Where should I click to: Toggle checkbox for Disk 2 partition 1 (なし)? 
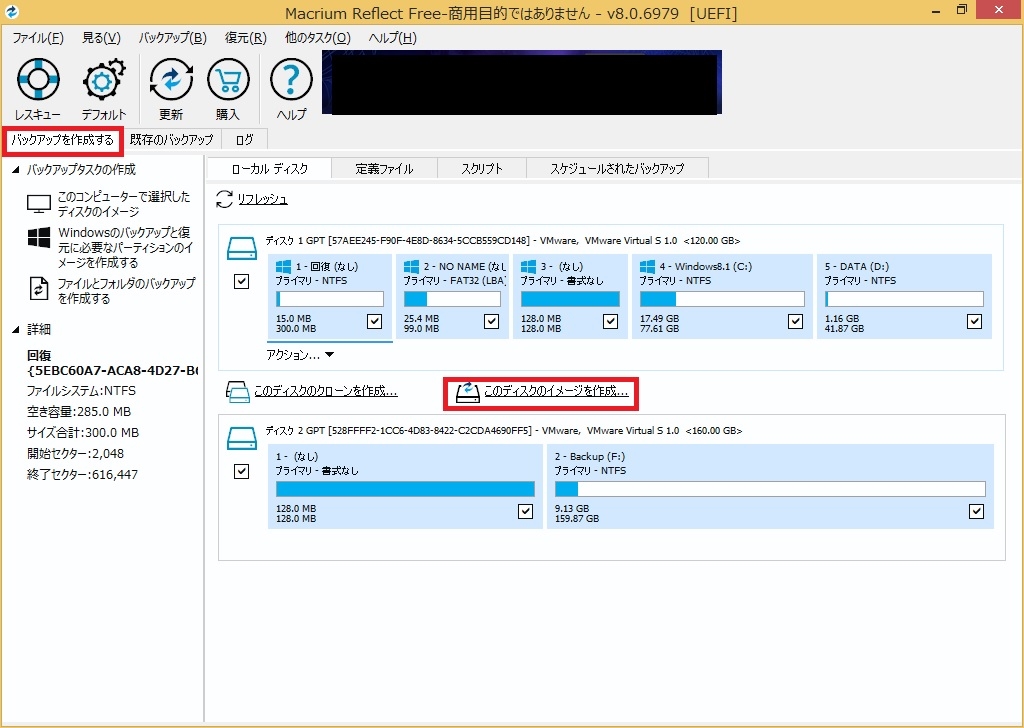pyautogui.click(x=525, y=511)
